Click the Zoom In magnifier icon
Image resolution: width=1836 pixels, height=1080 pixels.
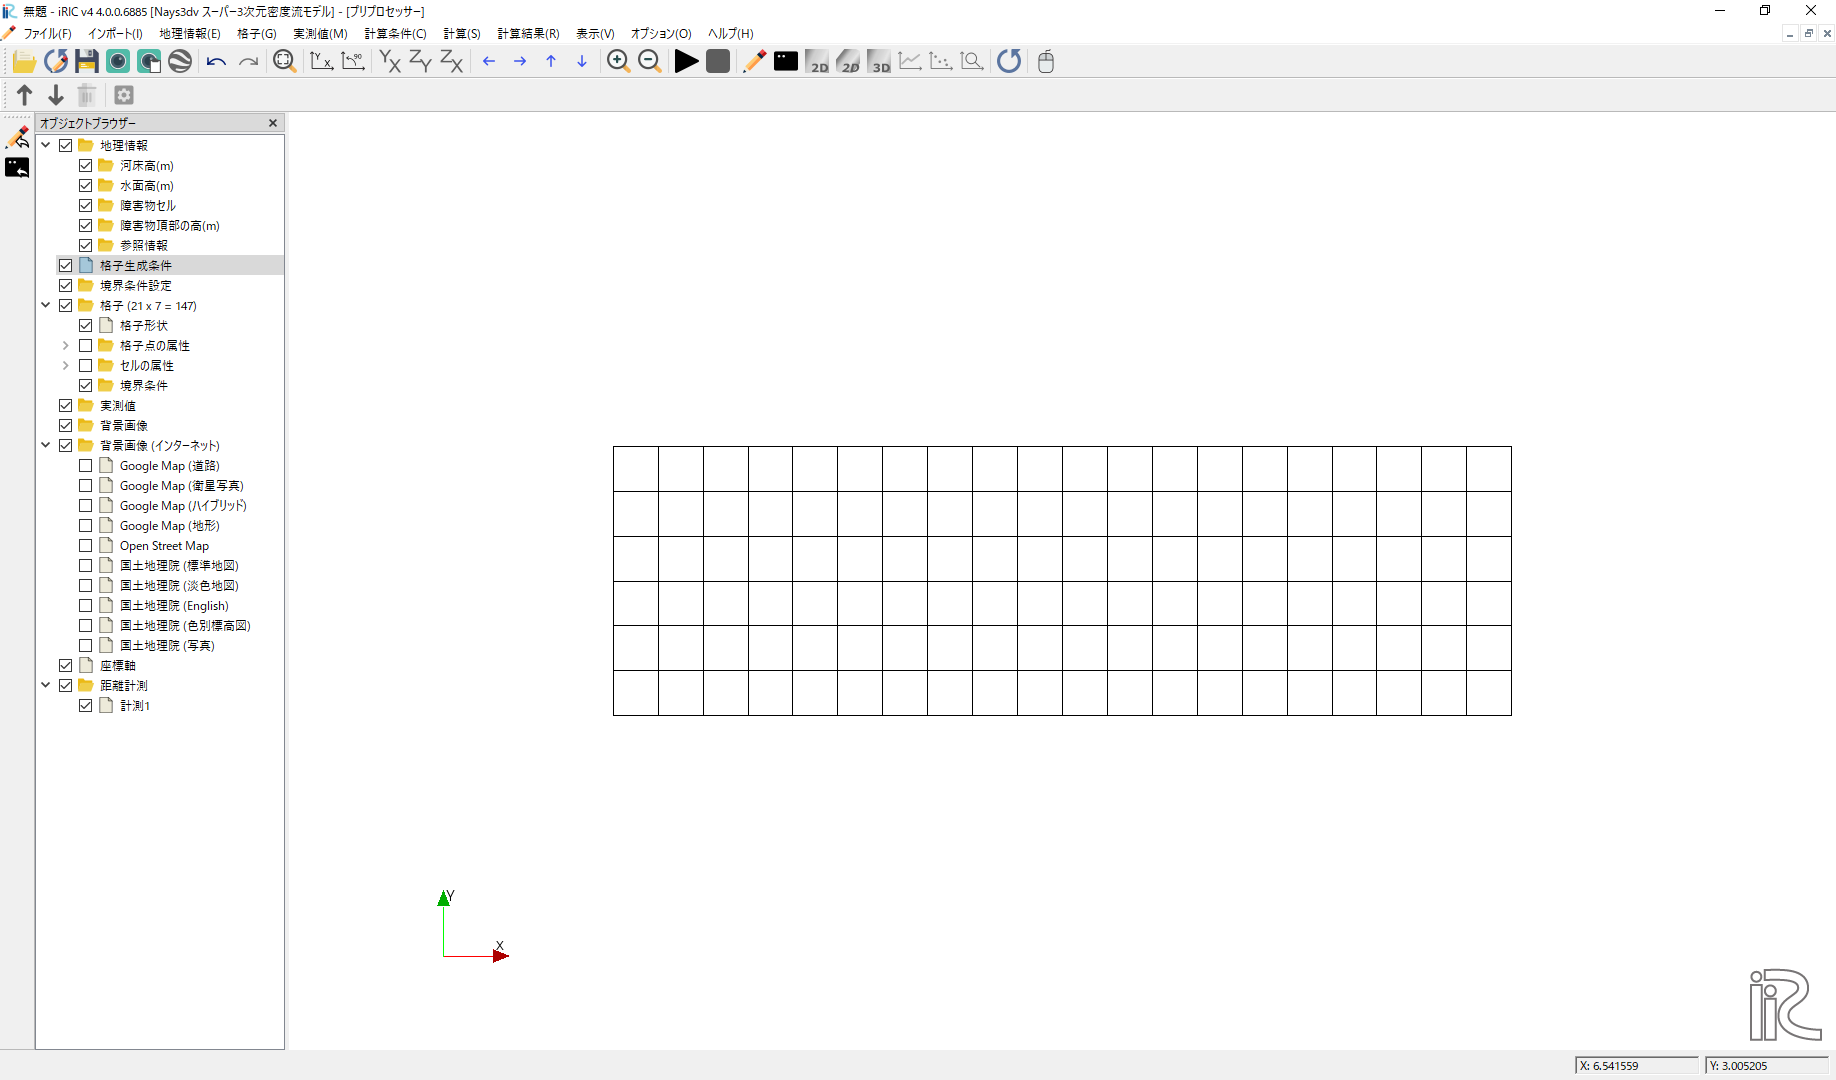point(618,61)
